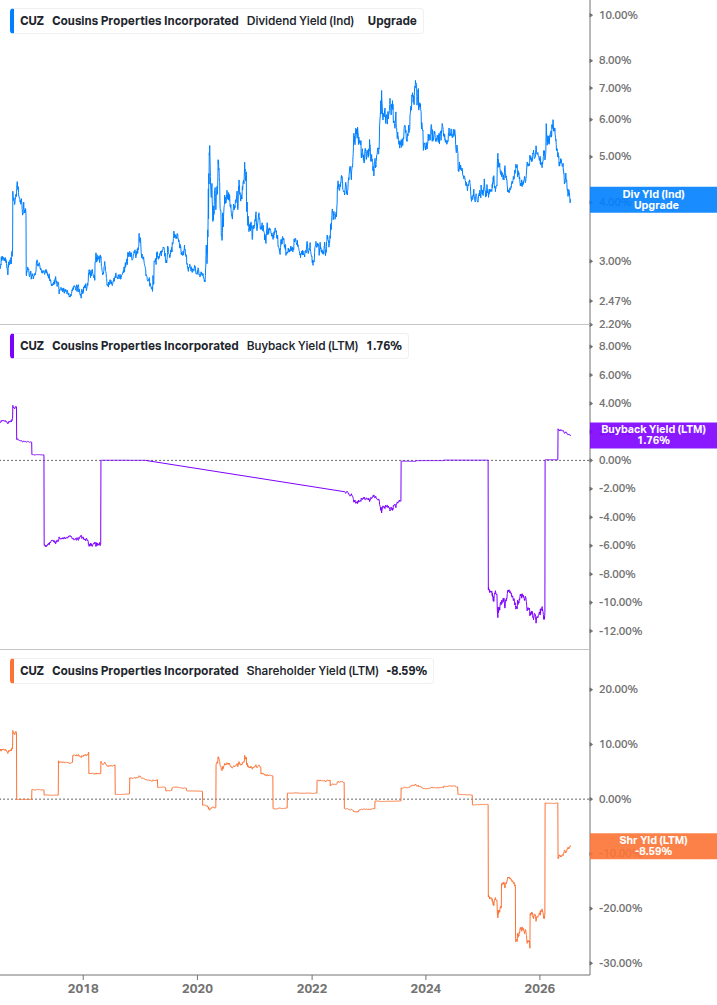
Task: Click the -8.59% value in Shareholder Yield legend
Action: click(406, 671)
